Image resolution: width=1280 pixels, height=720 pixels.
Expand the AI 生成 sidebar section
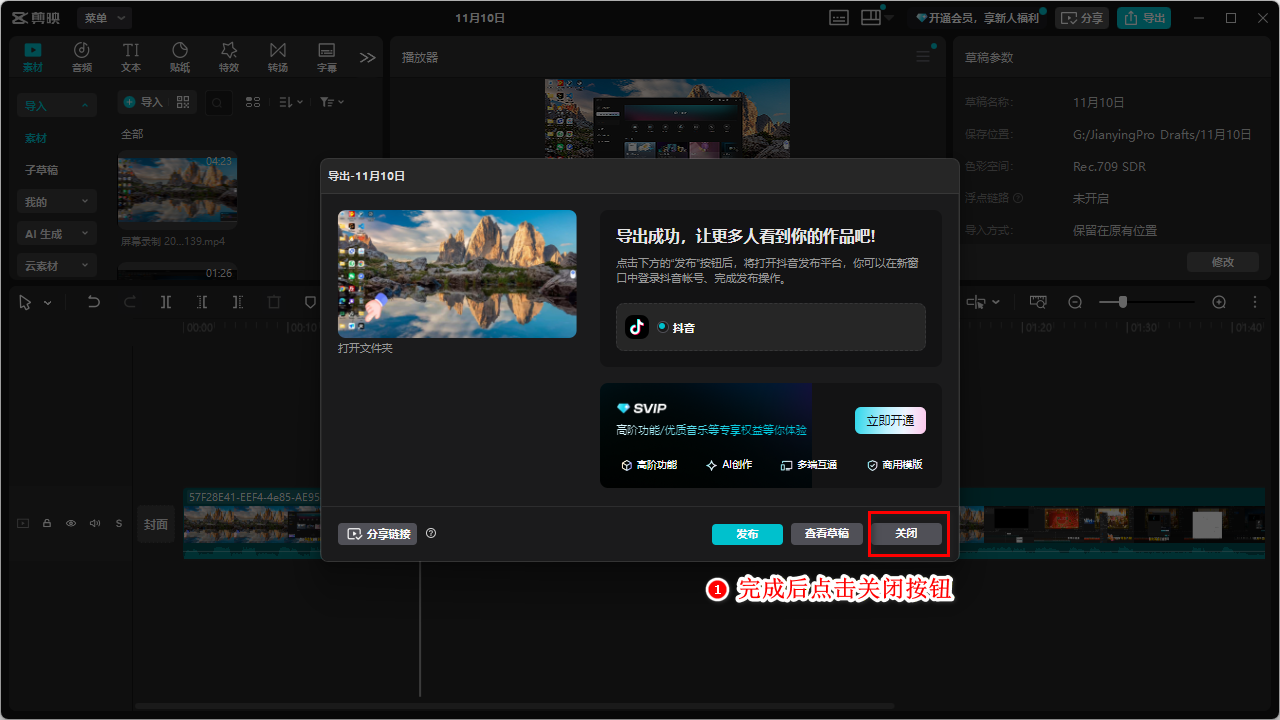[x=57, y=234]
